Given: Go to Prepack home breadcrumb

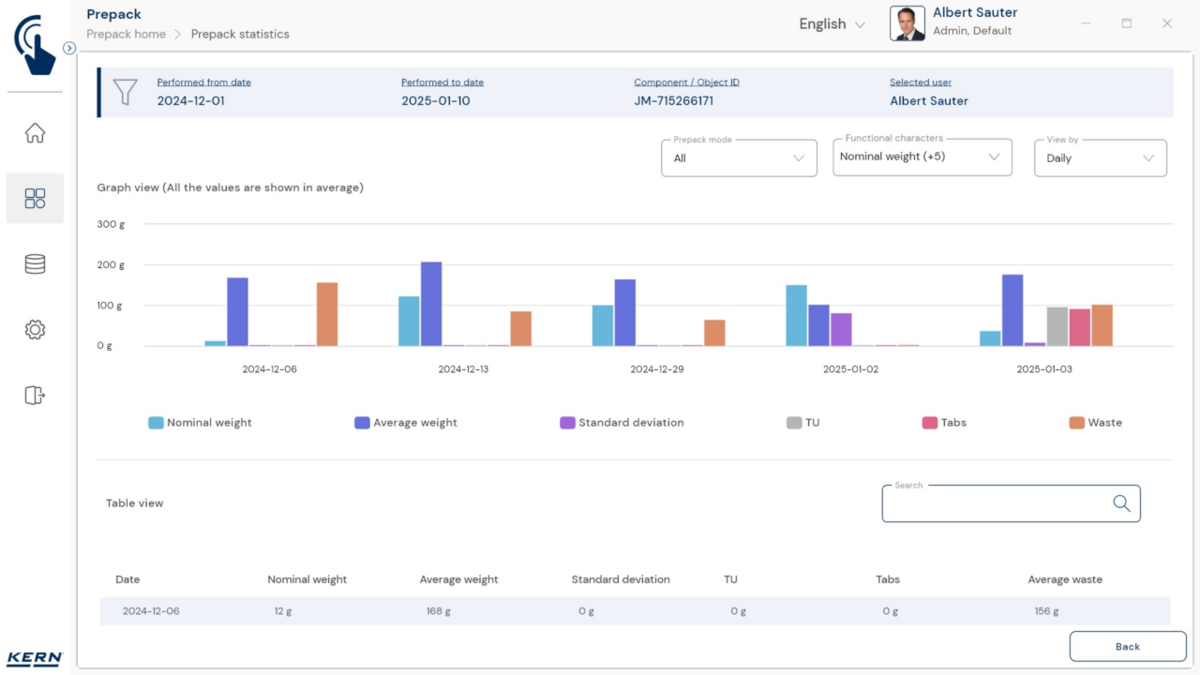Looking at the screenshot, I should pyautogui.click(x=126, y=34).
